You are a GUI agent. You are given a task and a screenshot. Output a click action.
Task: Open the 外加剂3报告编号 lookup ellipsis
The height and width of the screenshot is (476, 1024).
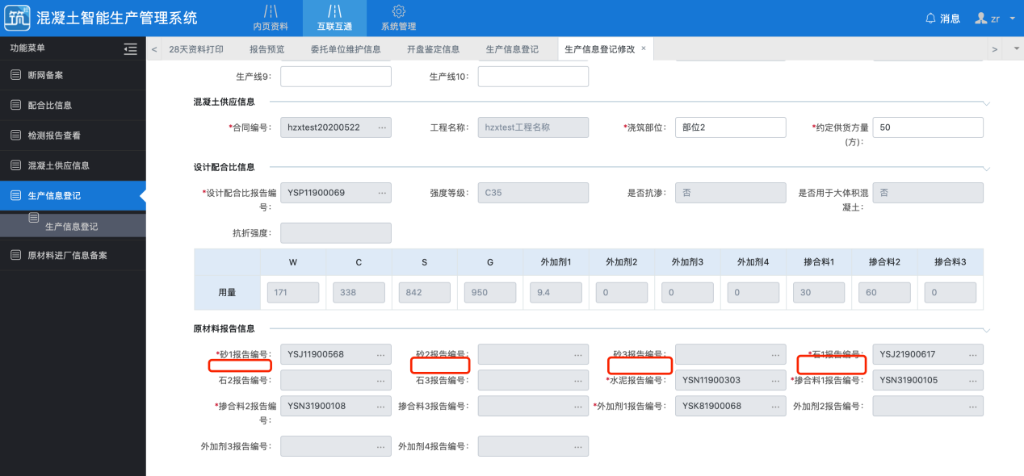coord(381,447)
